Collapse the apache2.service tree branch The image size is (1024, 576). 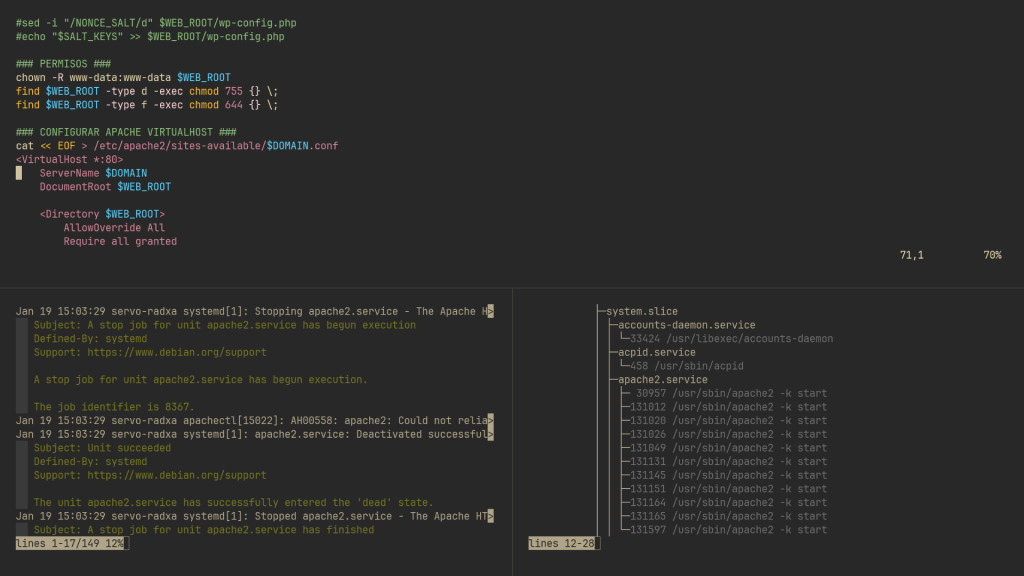tap(662, 380)
